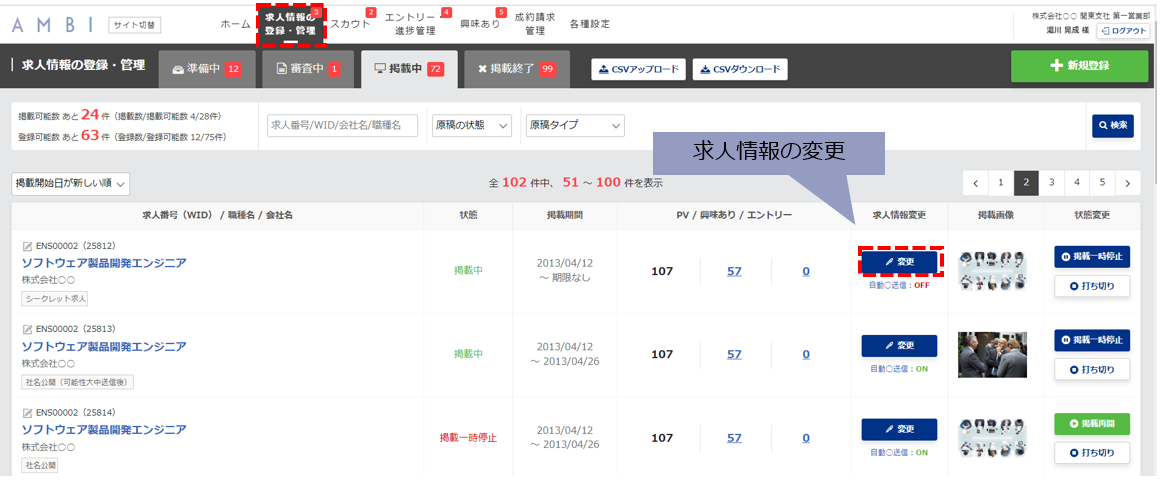Click 掲載再開 for WID 25814
The image size is (1166, 482).
click(1092, 423)
